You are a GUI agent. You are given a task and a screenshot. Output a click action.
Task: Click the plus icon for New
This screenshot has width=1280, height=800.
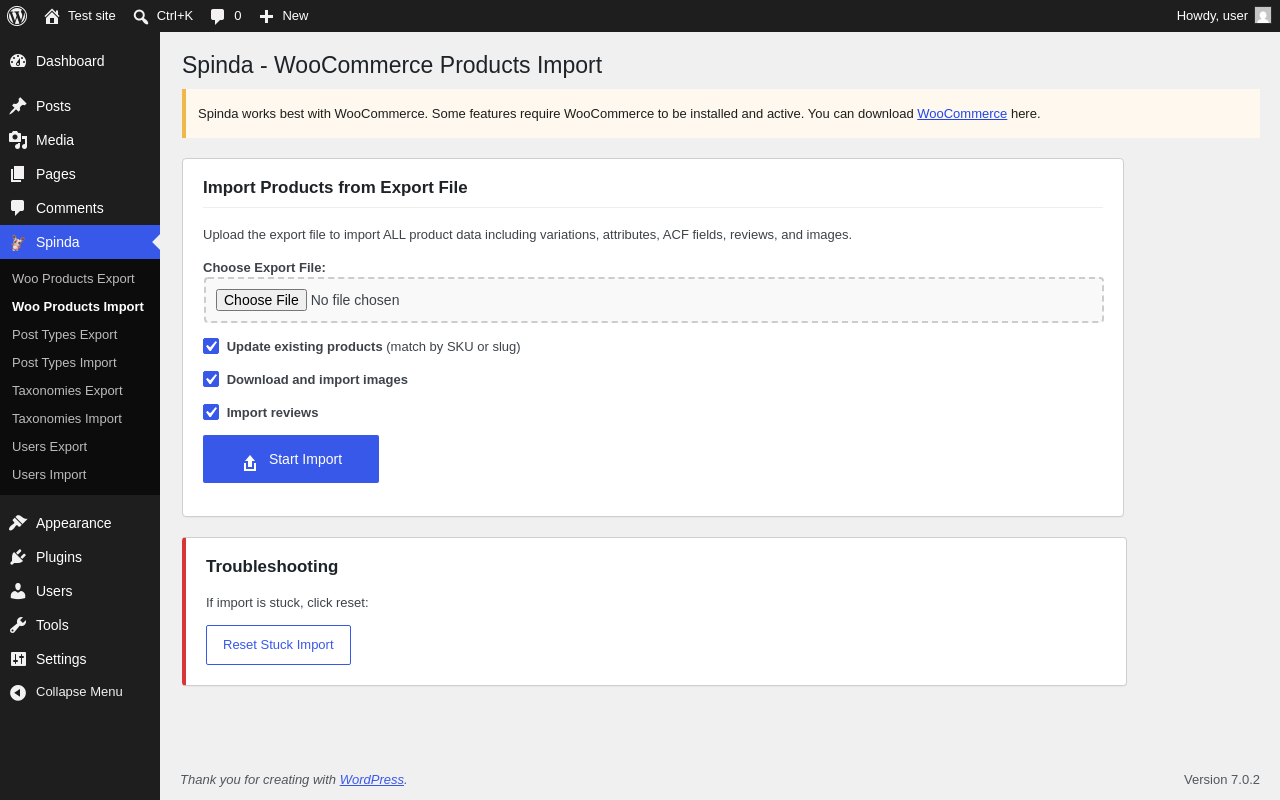[266, 16]
